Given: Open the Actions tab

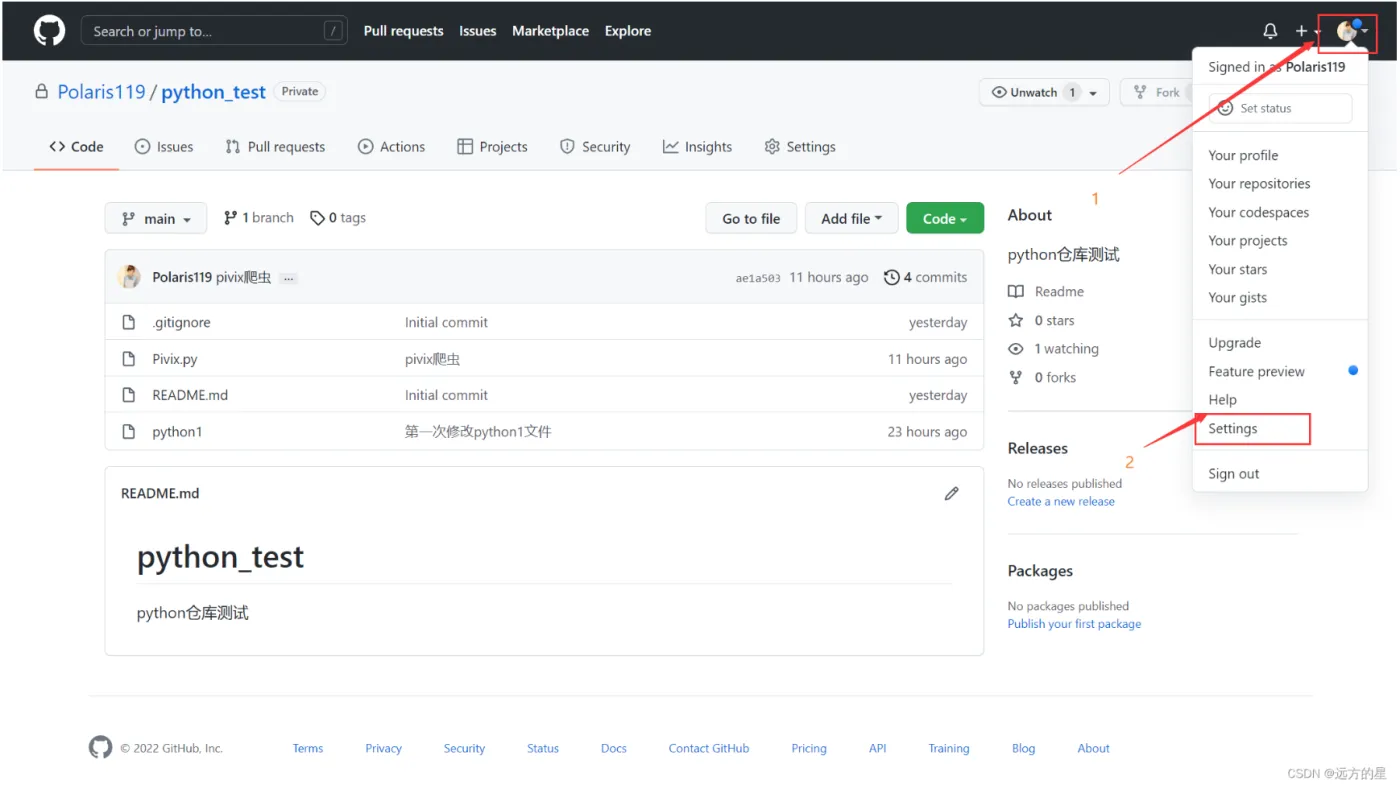Looking at the screenshot, I should pos(391,147).
